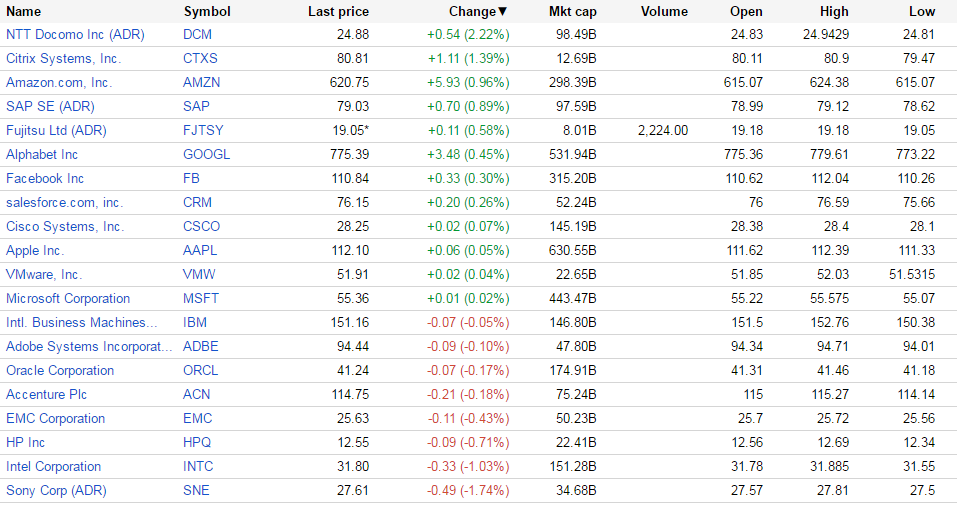Click the INTC ticker symbol
The image size is (957, 507).
[x=199, y=467]
